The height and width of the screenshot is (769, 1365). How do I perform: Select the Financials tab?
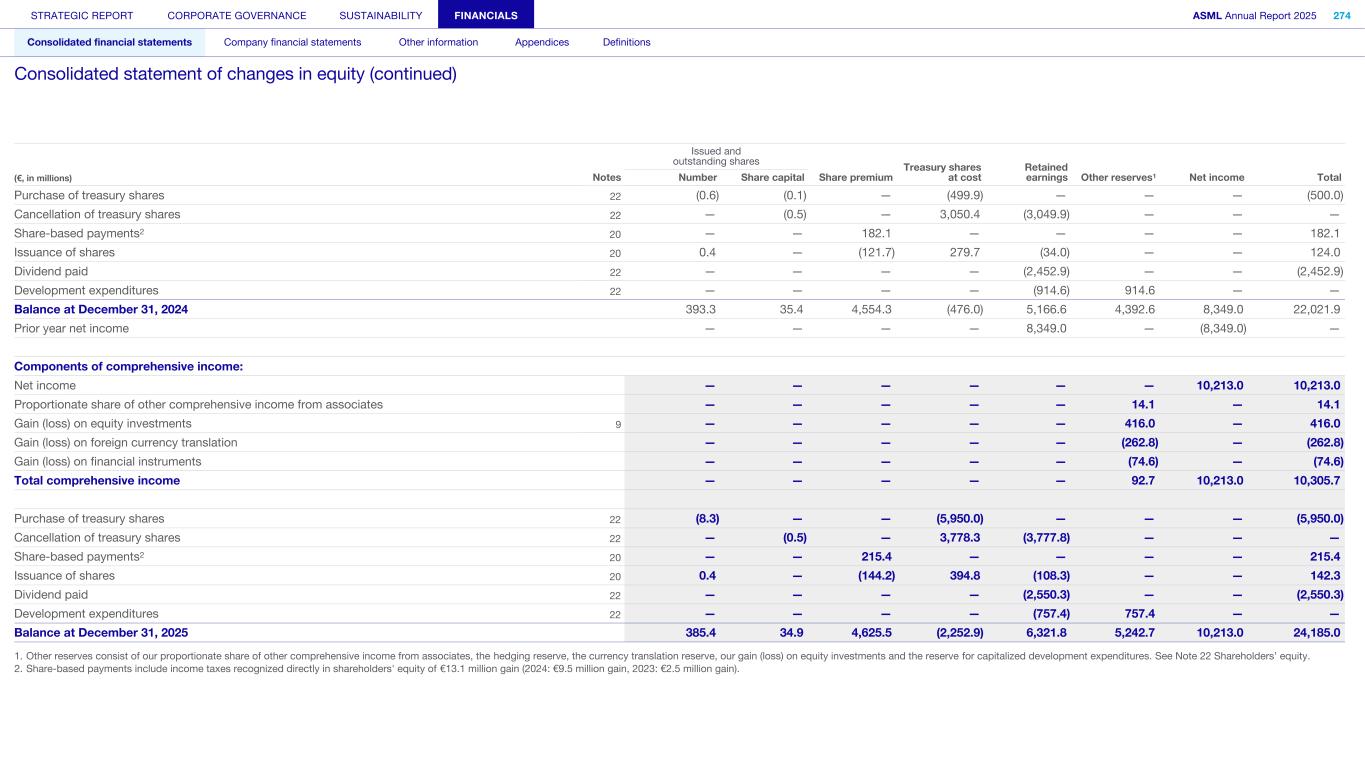point(486,16)
